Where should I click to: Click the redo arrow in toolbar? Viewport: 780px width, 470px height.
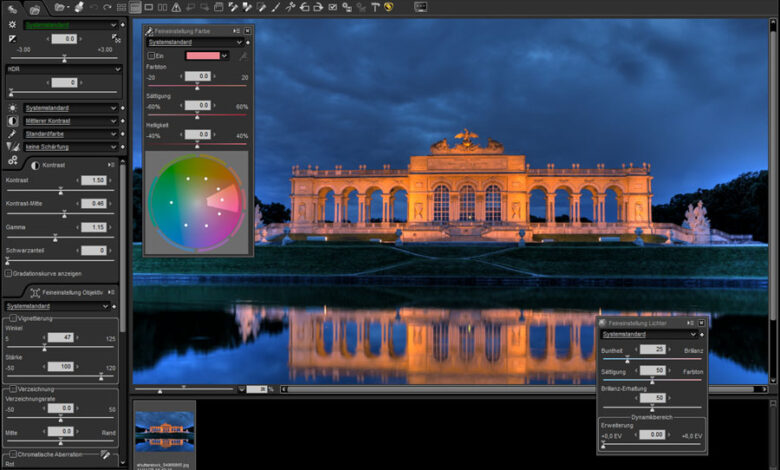(107, 7)
